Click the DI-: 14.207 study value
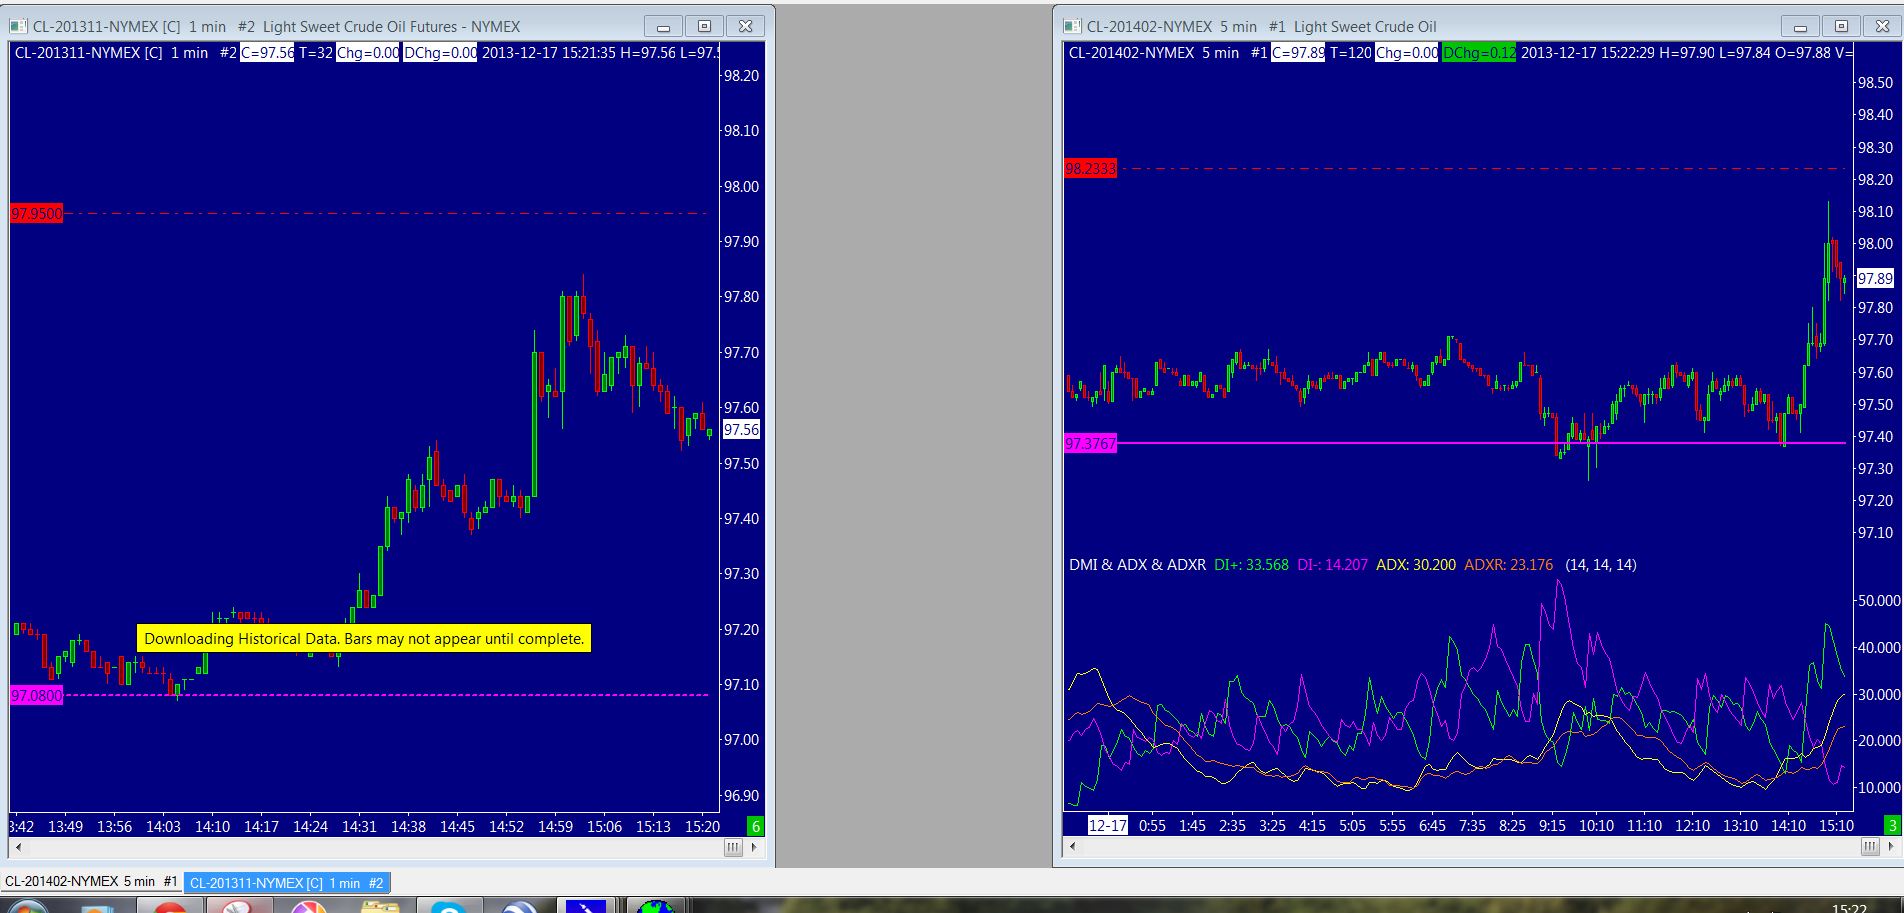 (x=1332, y=565)
